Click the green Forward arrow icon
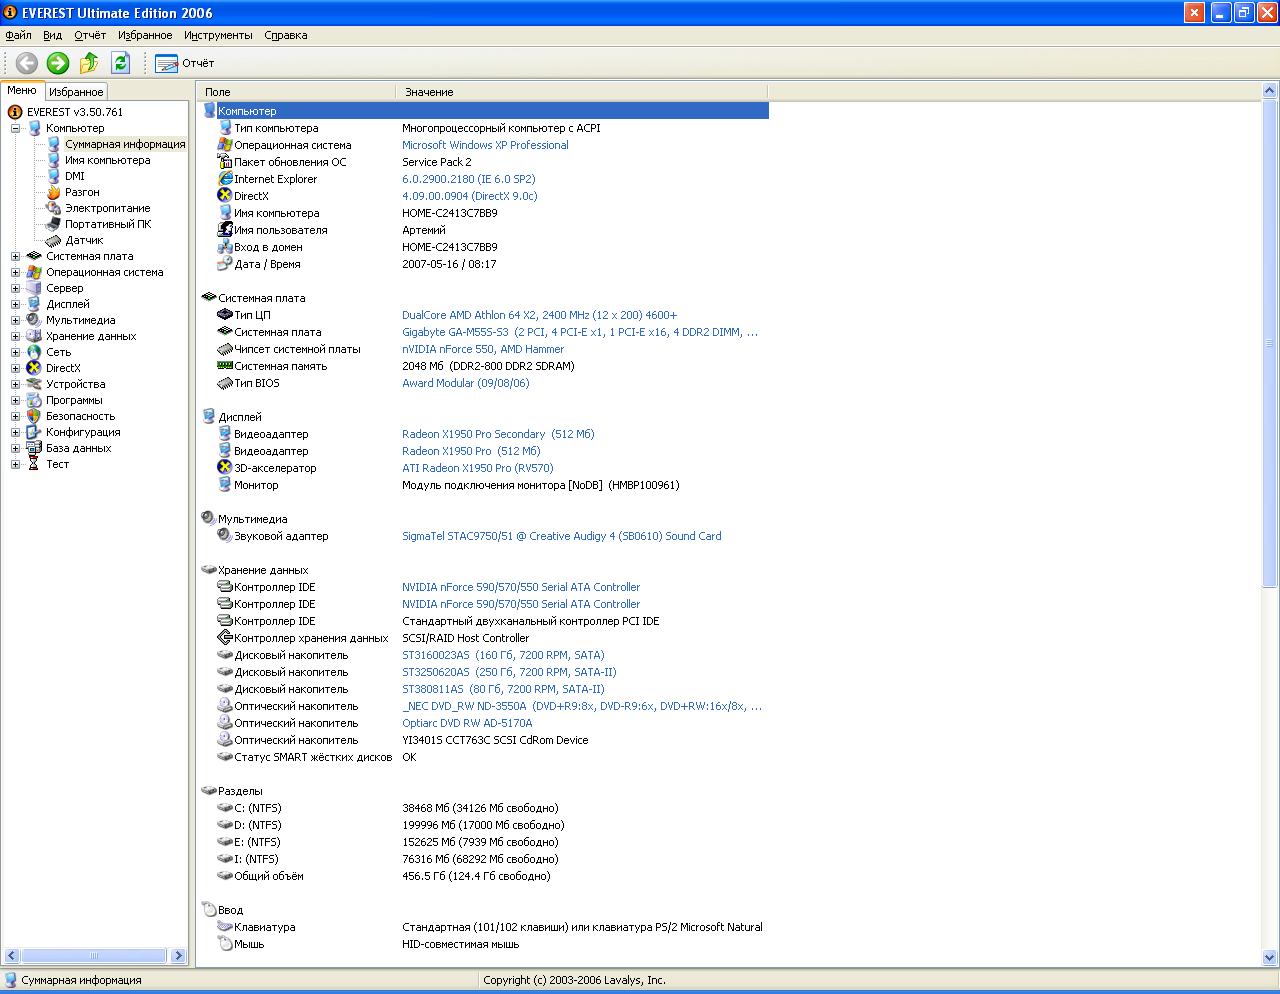The height and width of the screenshot is (994, 1280). (58, 63)
